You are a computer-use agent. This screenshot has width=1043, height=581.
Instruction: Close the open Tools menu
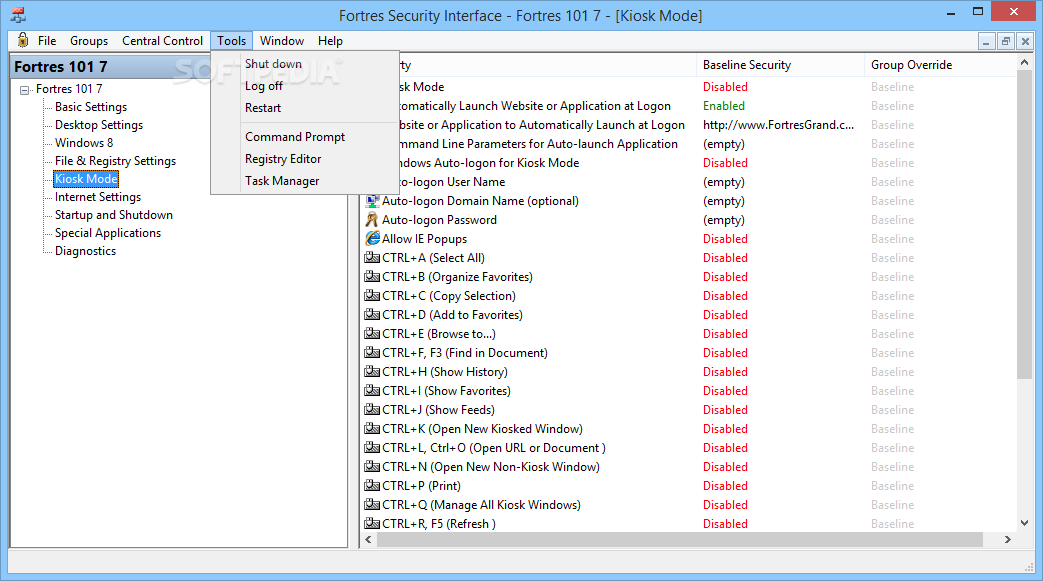[x=231, y=41]
